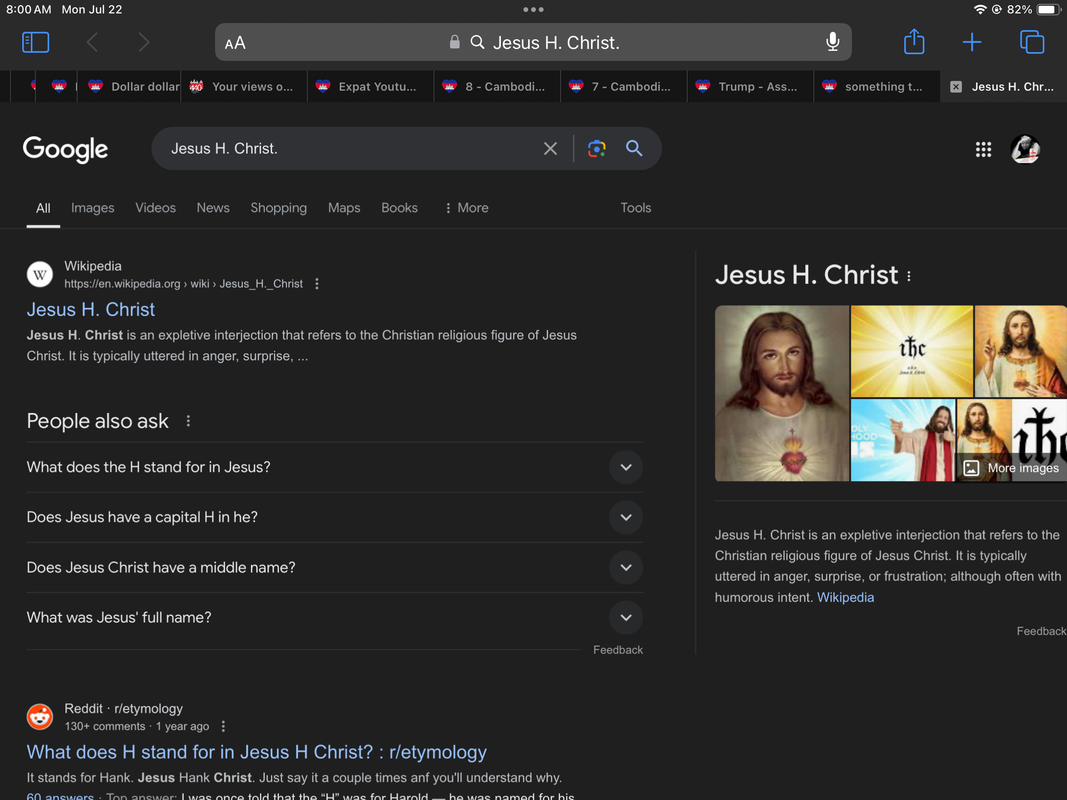This screenshot has height=800, width=1067.
Task: Switch to 'Expat Youtu...' browser tab
Action: (x=371, y=86)
